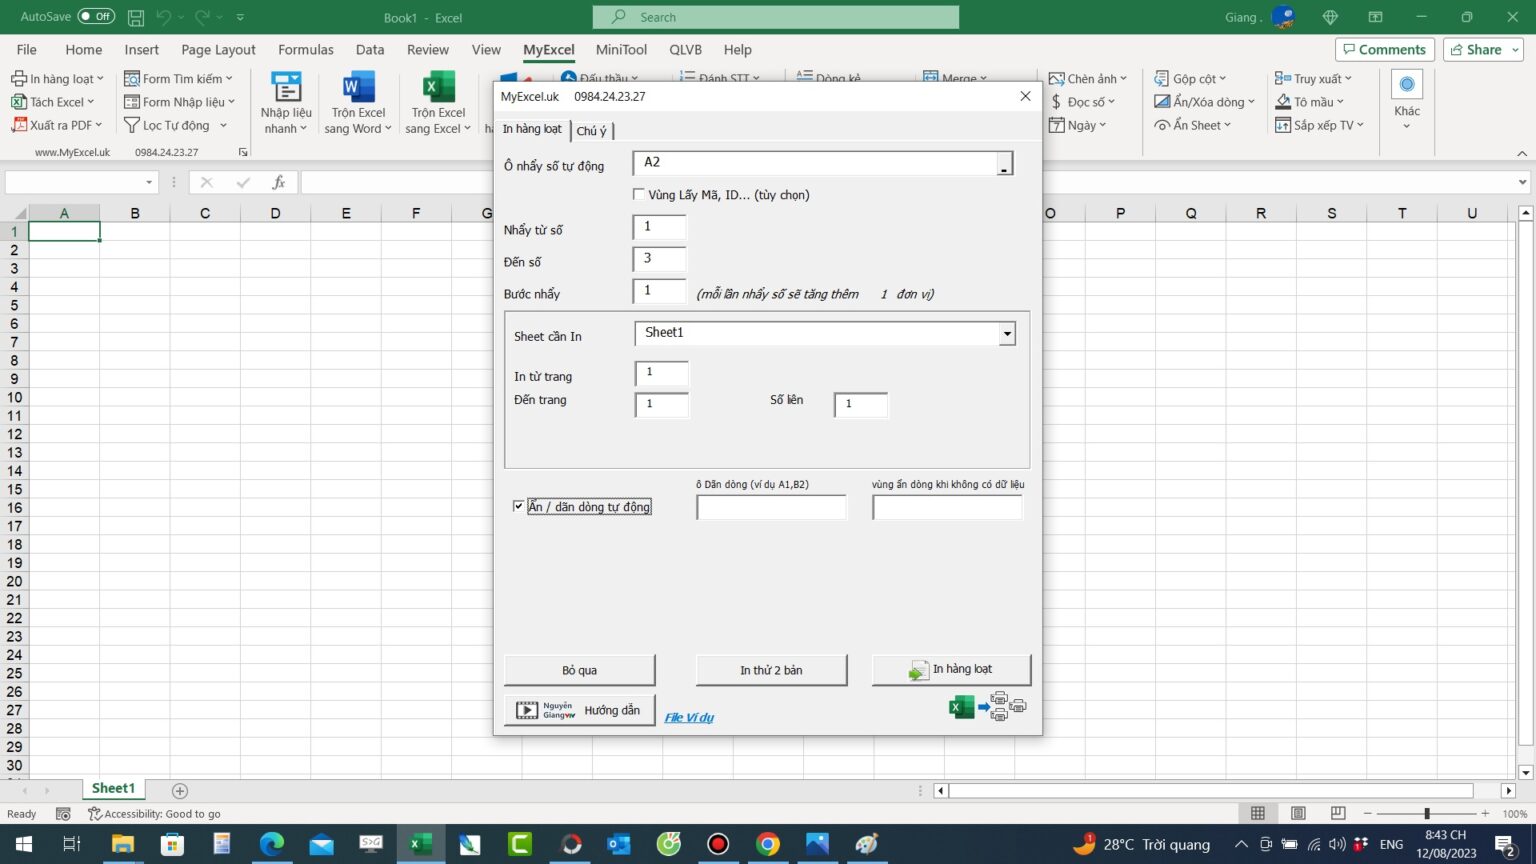Open the File Ví dụ link

[689, 717]
